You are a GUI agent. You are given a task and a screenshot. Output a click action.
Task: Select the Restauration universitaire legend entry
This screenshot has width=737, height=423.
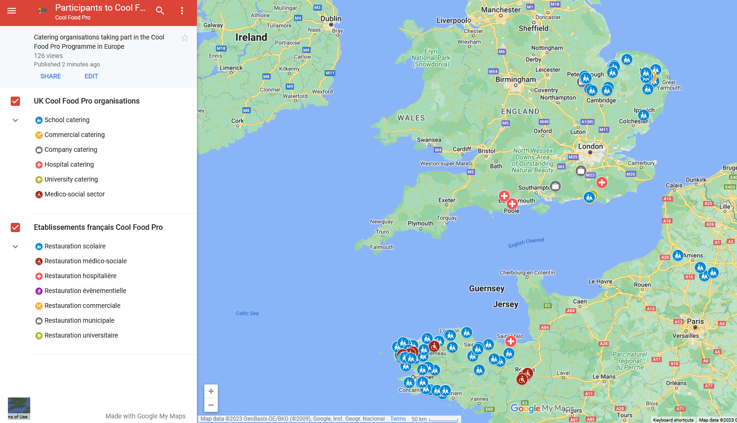(x=77, y=336)
